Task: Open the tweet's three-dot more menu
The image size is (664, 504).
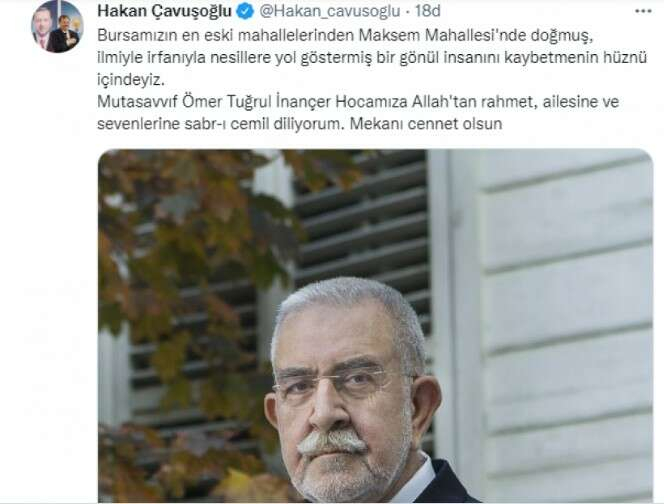Action: [x=644, y=11]
